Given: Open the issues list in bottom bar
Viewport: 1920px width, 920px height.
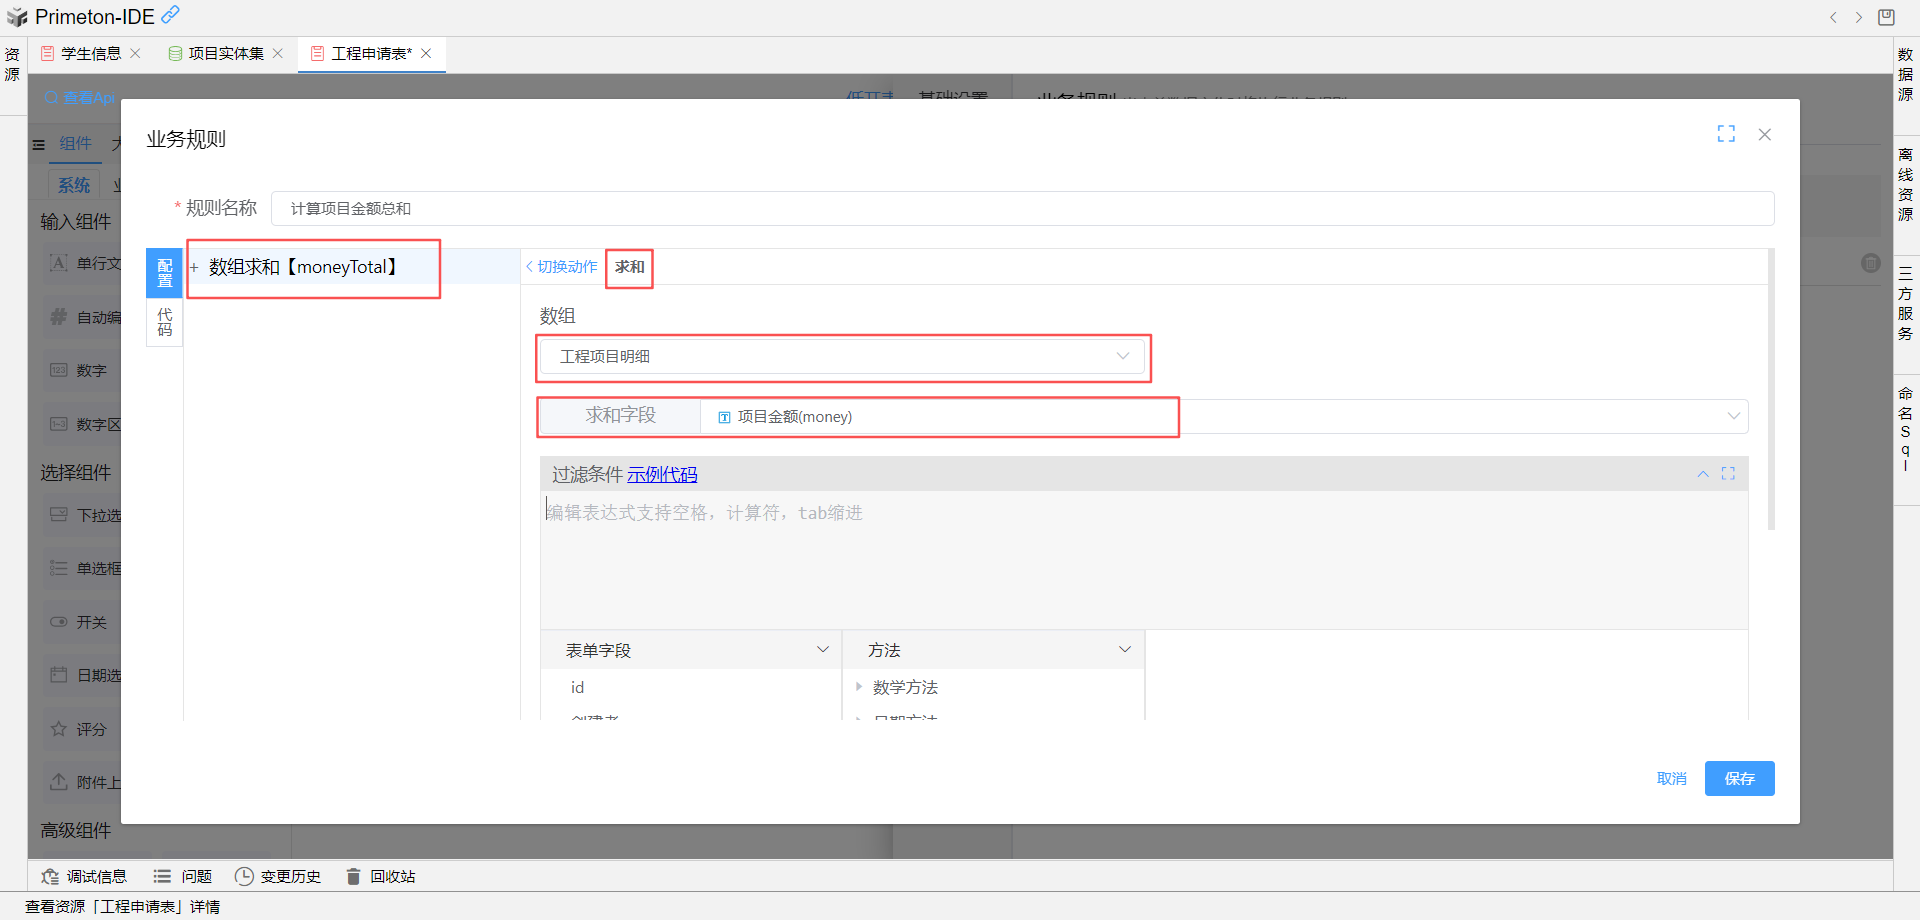Looking at the screenshot, I should [183, 876].
